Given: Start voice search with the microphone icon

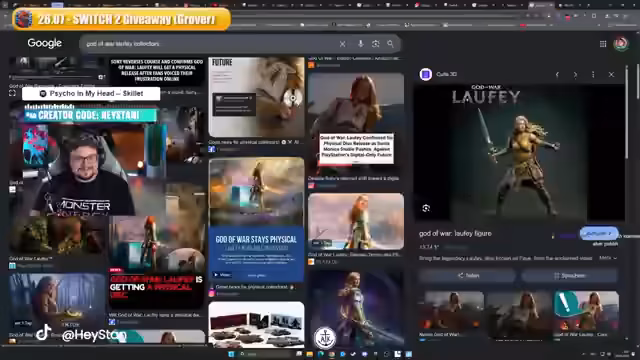Looking at the screenshot, I should (360, 44).
